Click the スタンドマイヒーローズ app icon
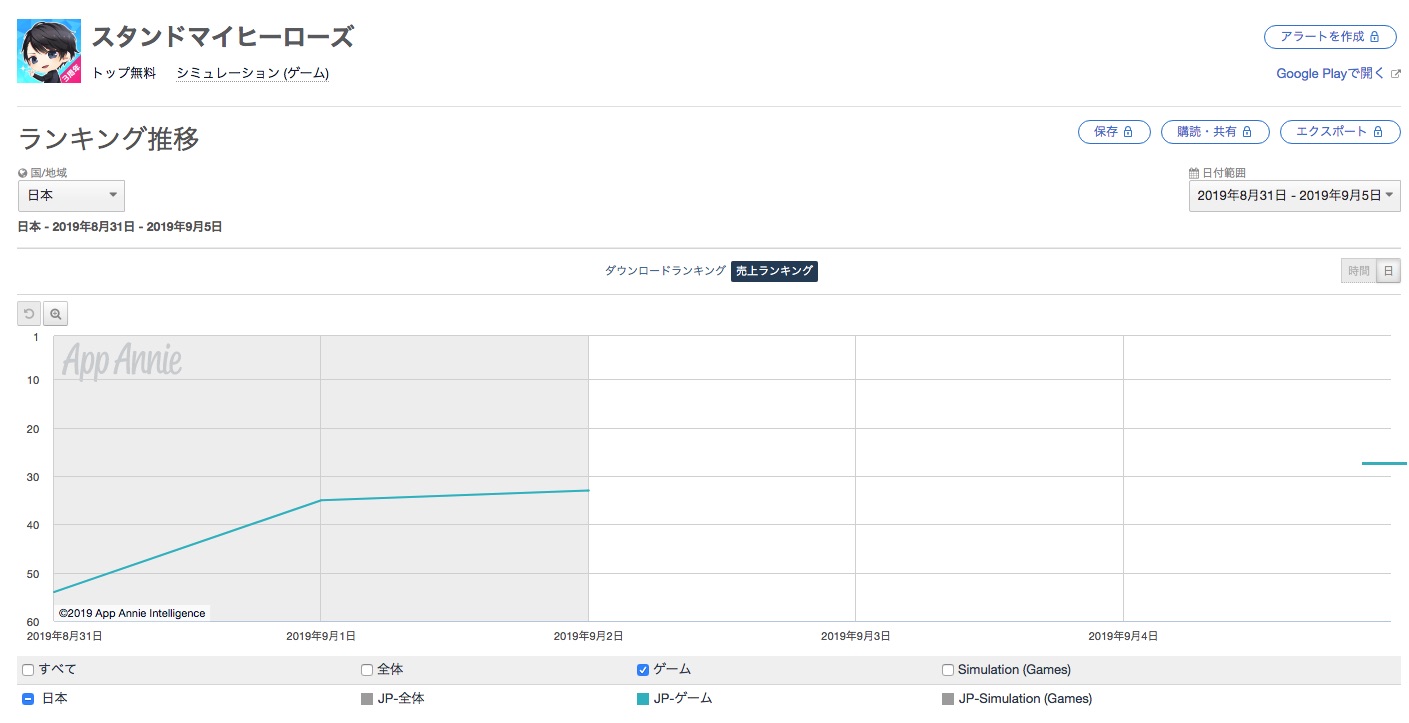Image resolution: width=1409 pixels, height=723 pixels. click(x=49, y=51)
